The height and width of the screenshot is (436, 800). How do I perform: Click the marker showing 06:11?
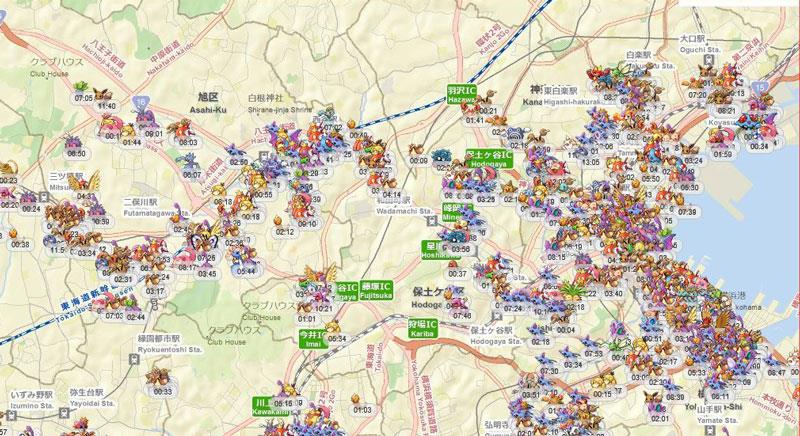point(719,390)
